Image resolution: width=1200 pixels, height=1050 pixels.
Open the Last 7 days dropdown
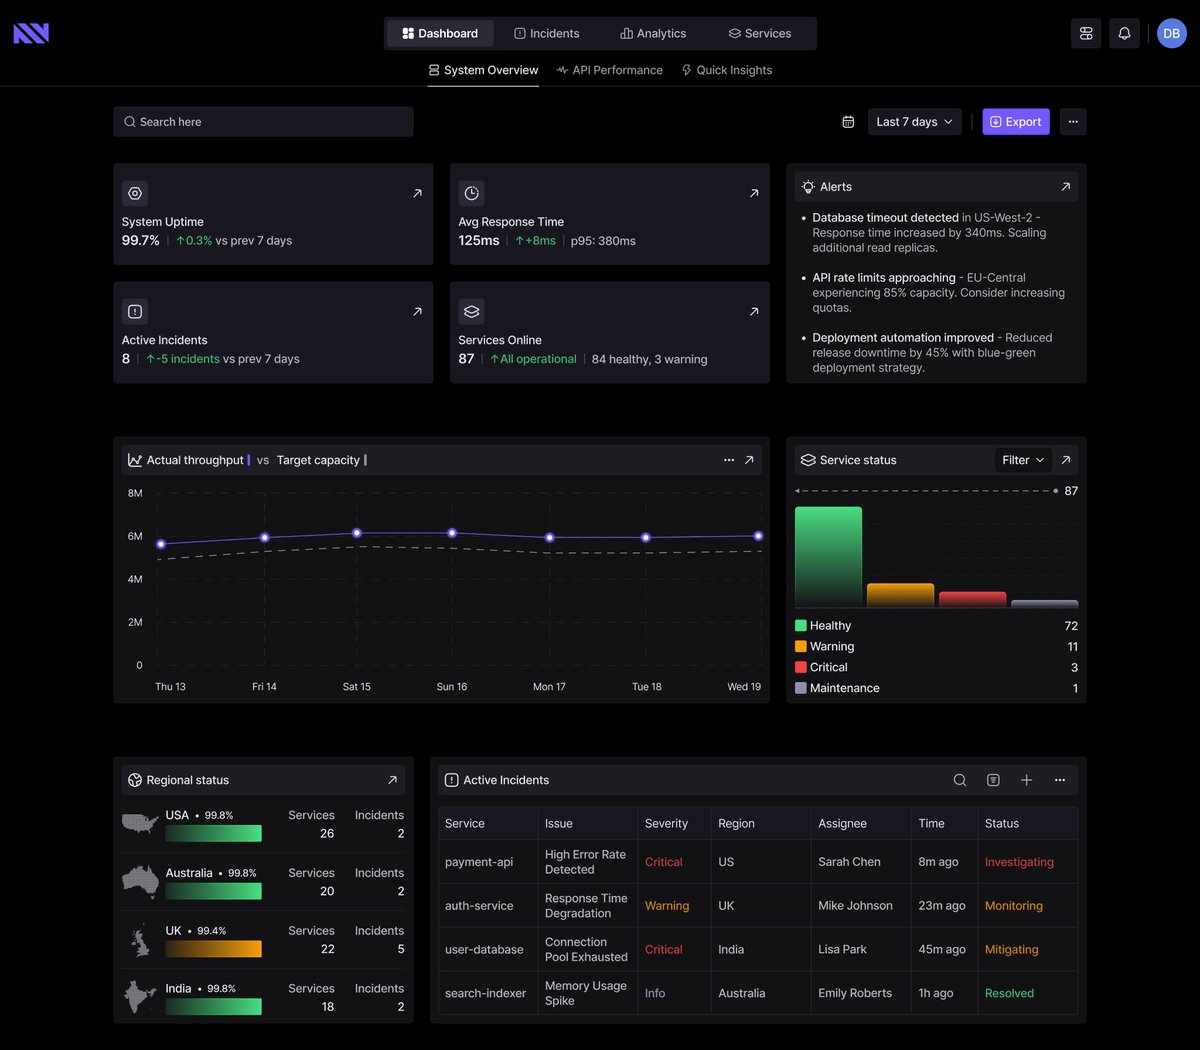pos(913,121)
